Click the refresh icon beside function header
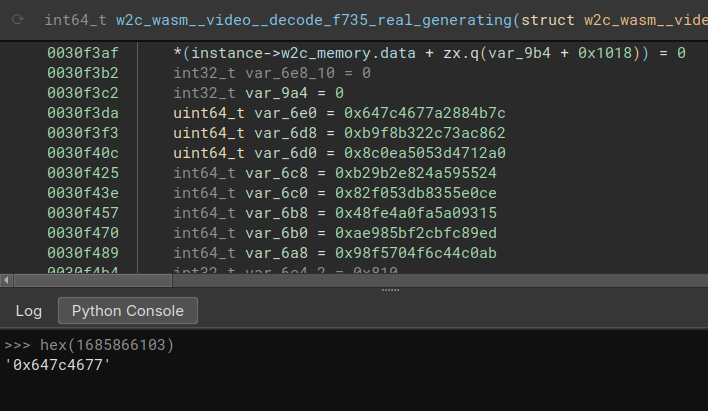 (19, 19)
